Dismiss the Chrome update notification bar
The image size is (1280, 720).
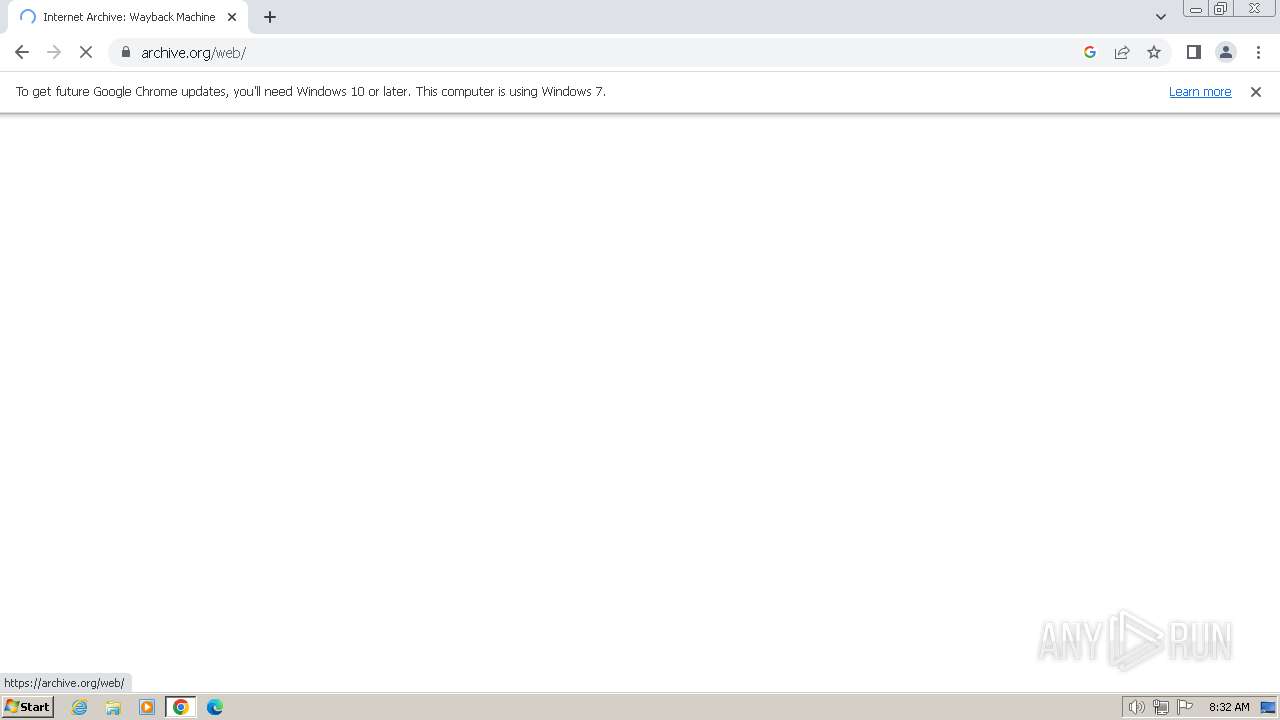coord(1256,92)
